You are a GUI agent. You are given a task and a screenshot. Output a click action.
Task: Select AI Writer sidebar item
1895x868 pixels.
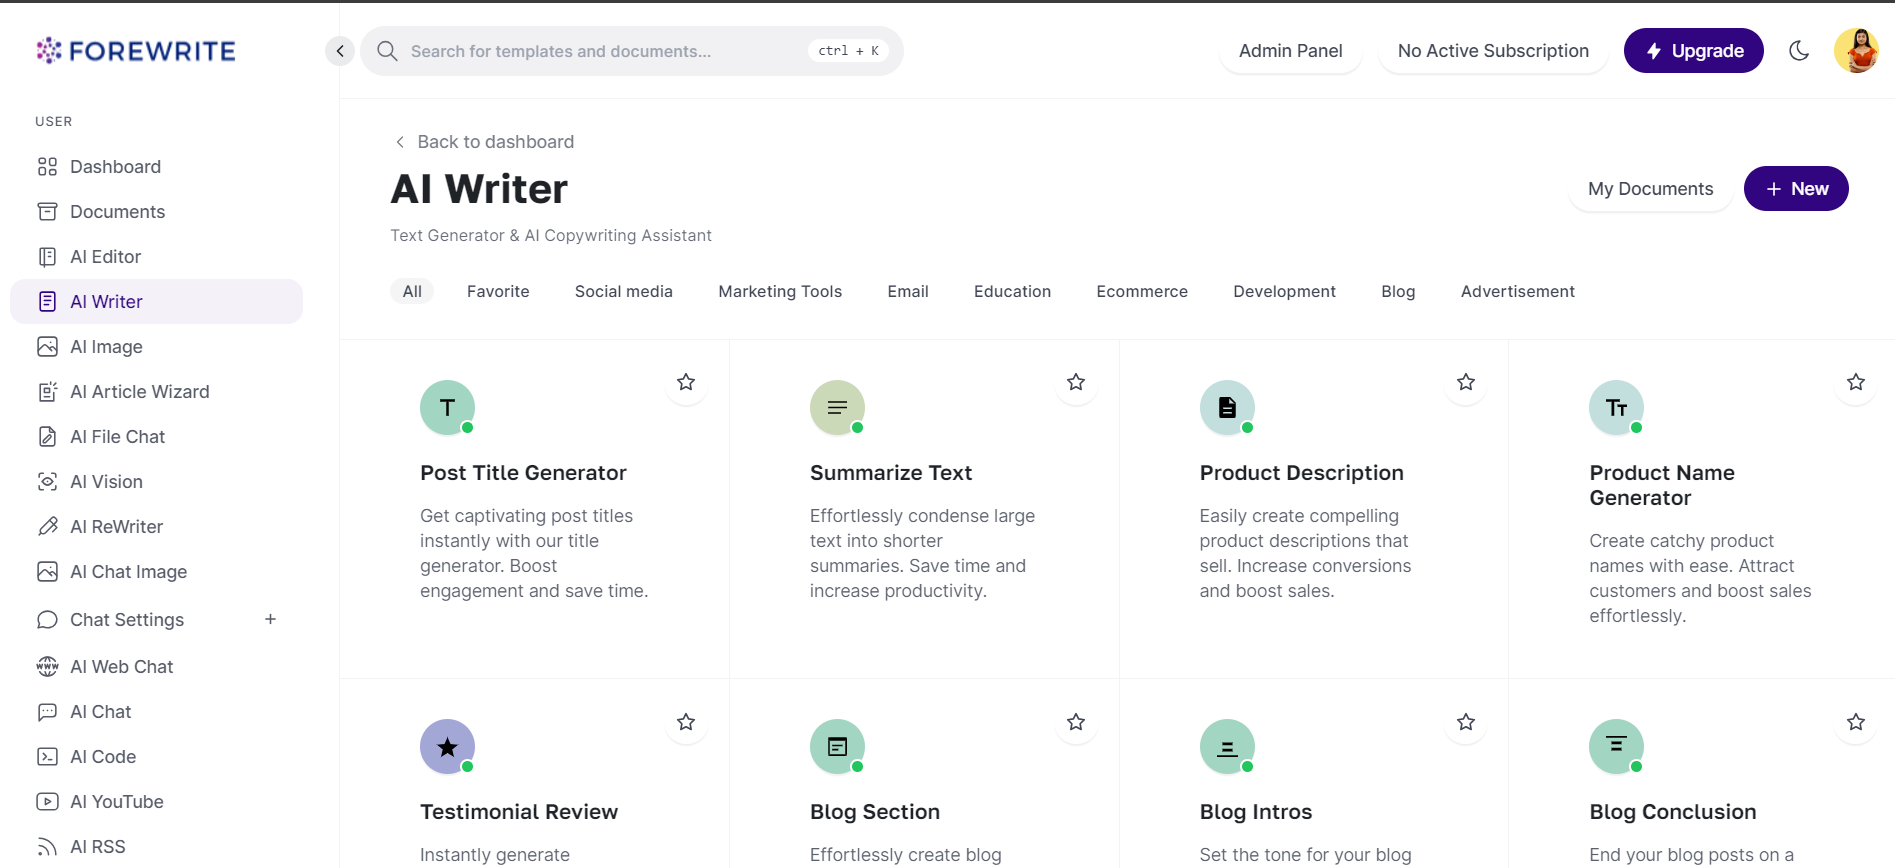coord(156,302)
